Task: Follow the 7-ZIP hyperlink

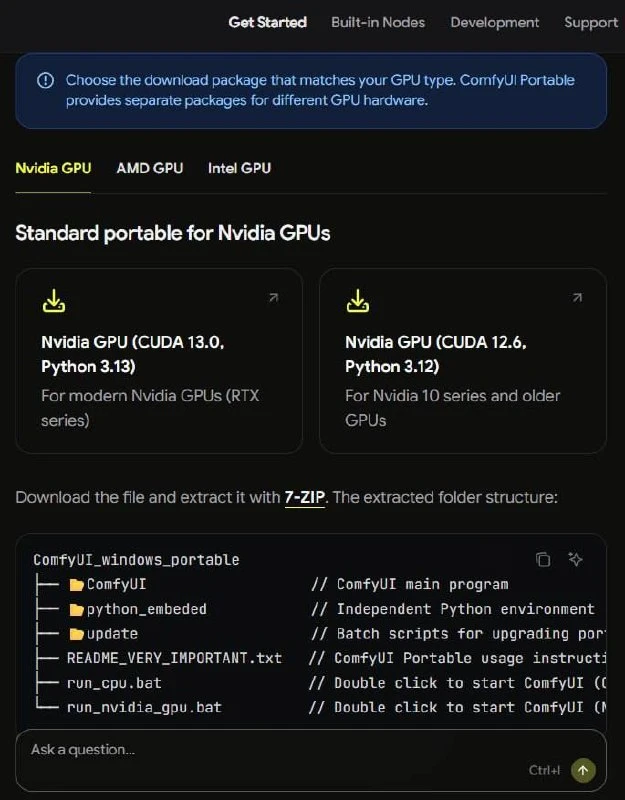Action: (x=305, y=497)
